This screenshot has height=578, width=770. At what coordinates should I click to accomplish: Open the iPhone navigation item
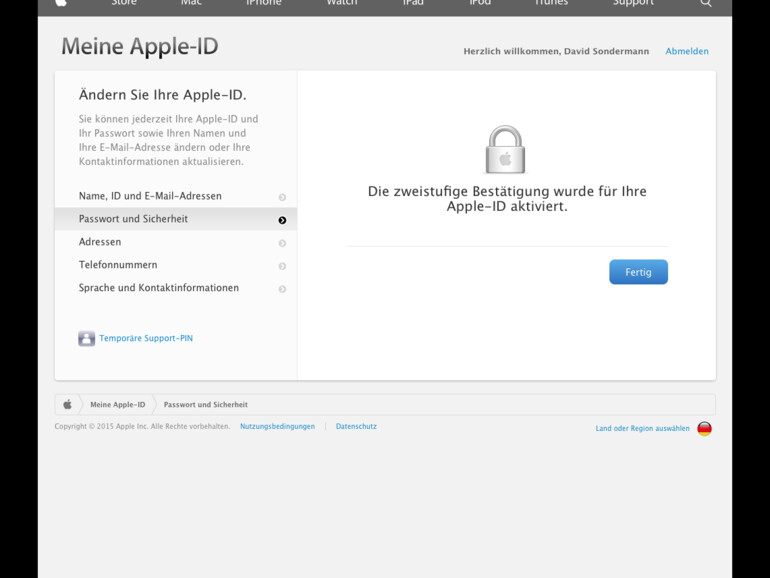264,3
